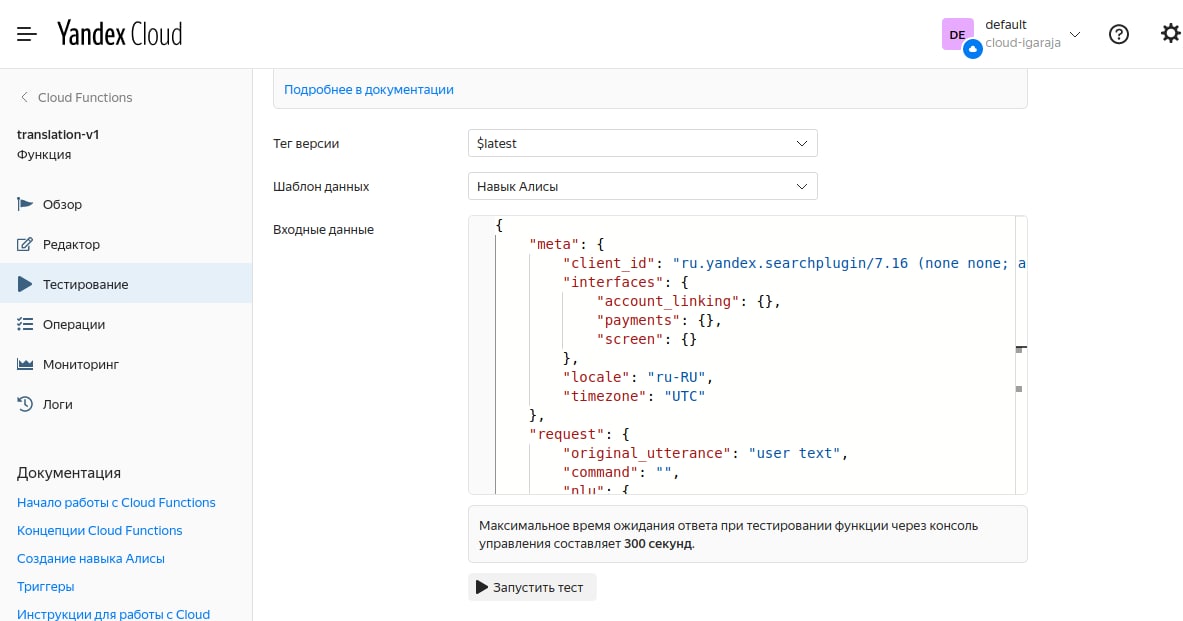Open the help question mark icon

click(1119, 34)
